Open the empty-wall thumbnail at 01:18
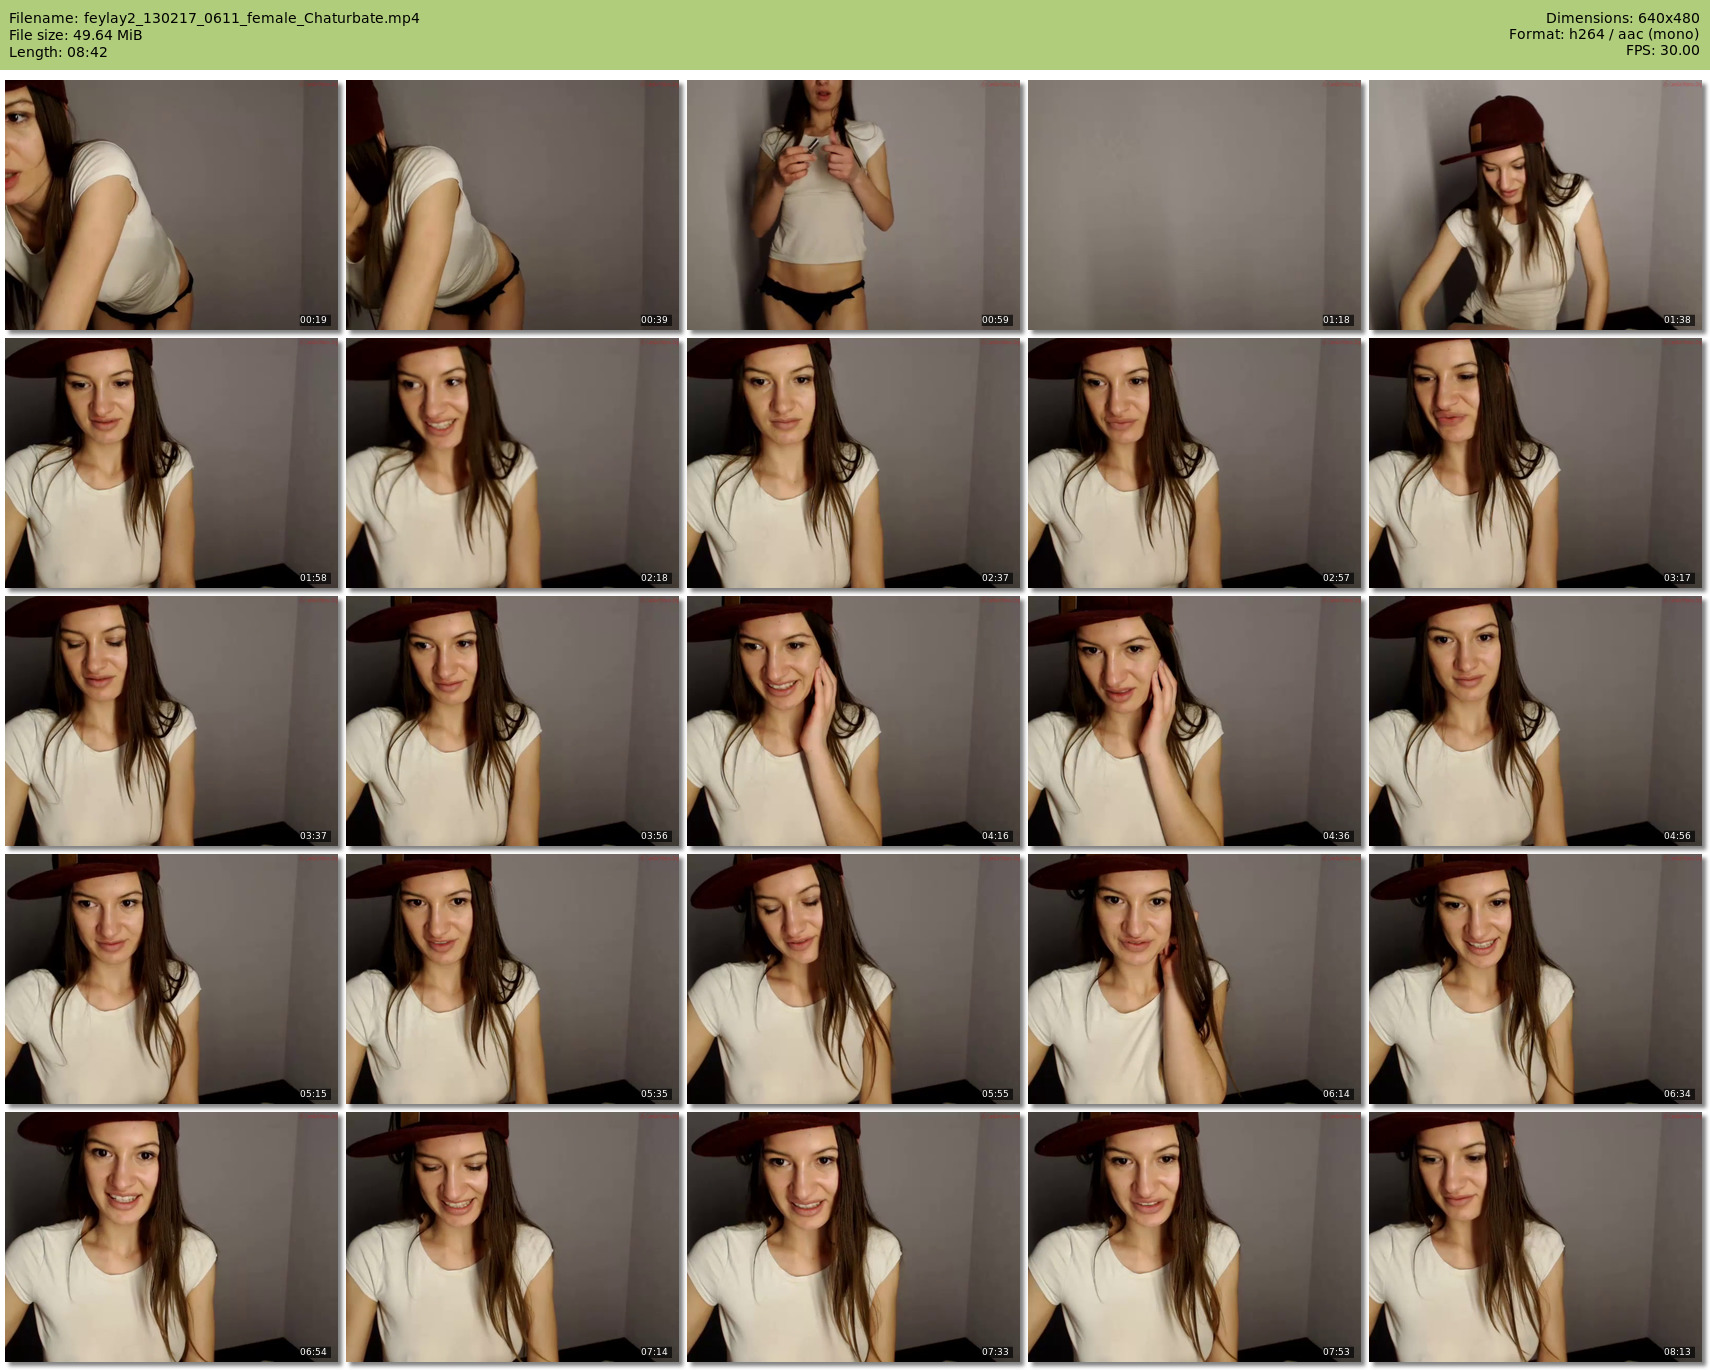The width and height of the screenshot is (1710, 1370). point(1194,205)
